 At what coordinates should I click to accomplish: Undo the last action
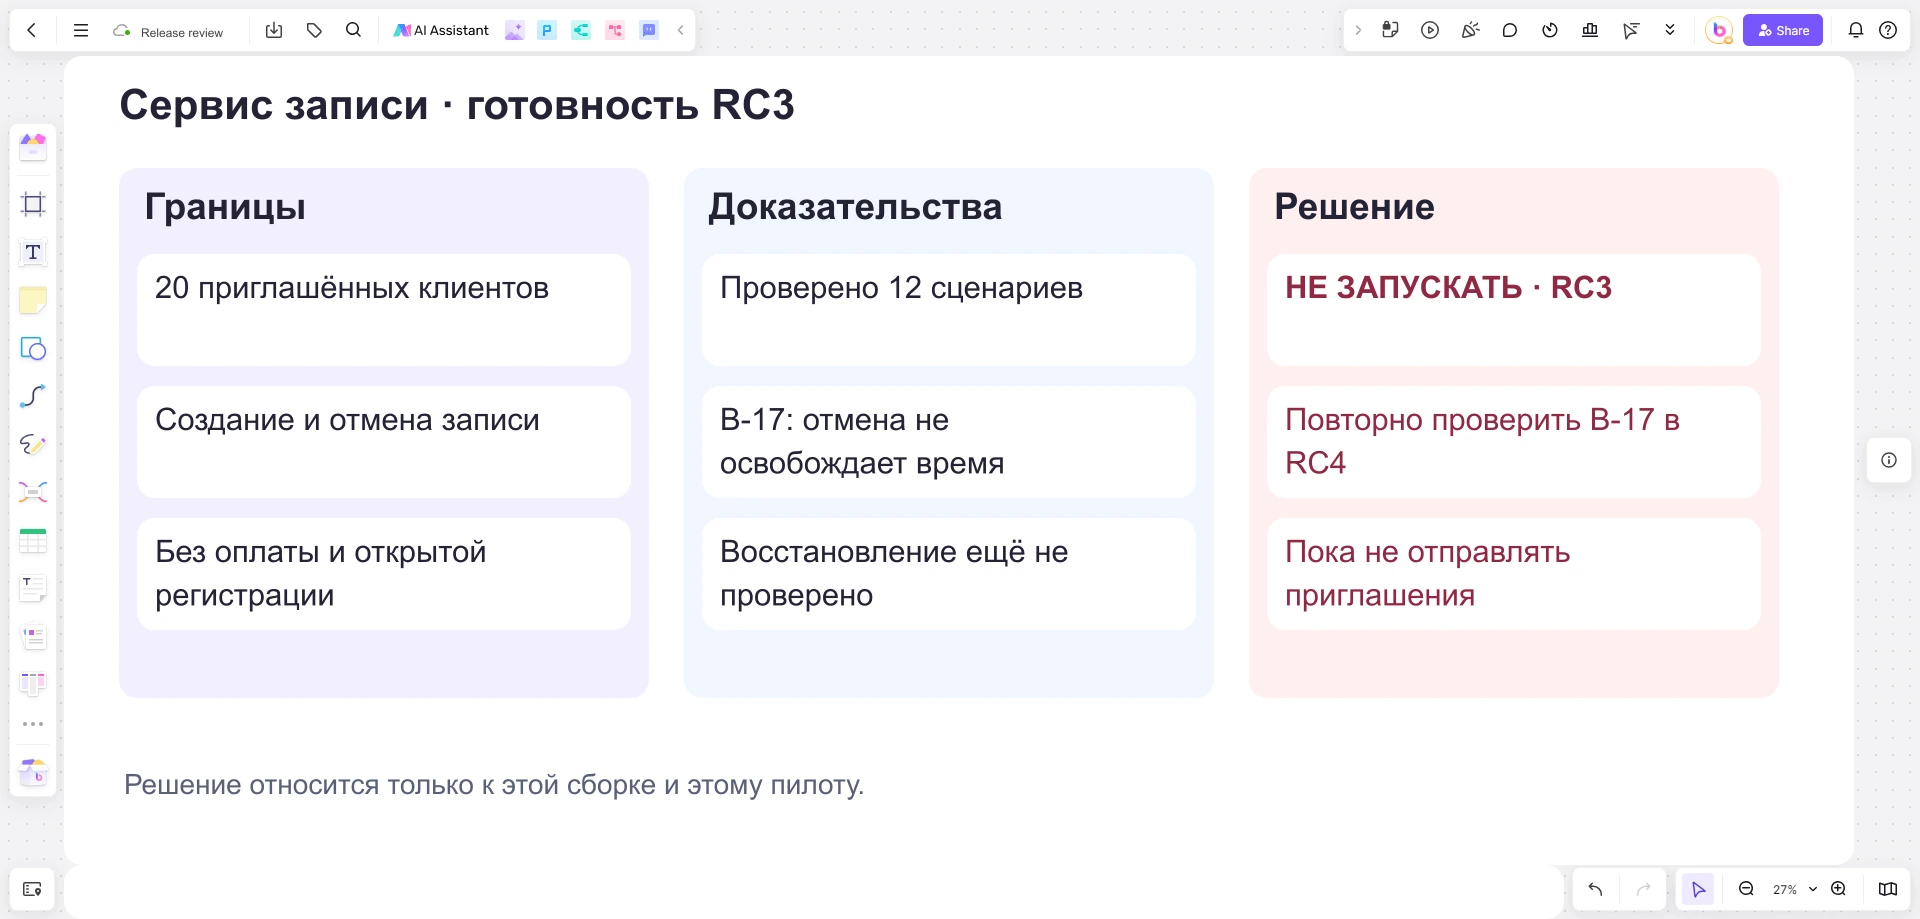click(1595, 889)
